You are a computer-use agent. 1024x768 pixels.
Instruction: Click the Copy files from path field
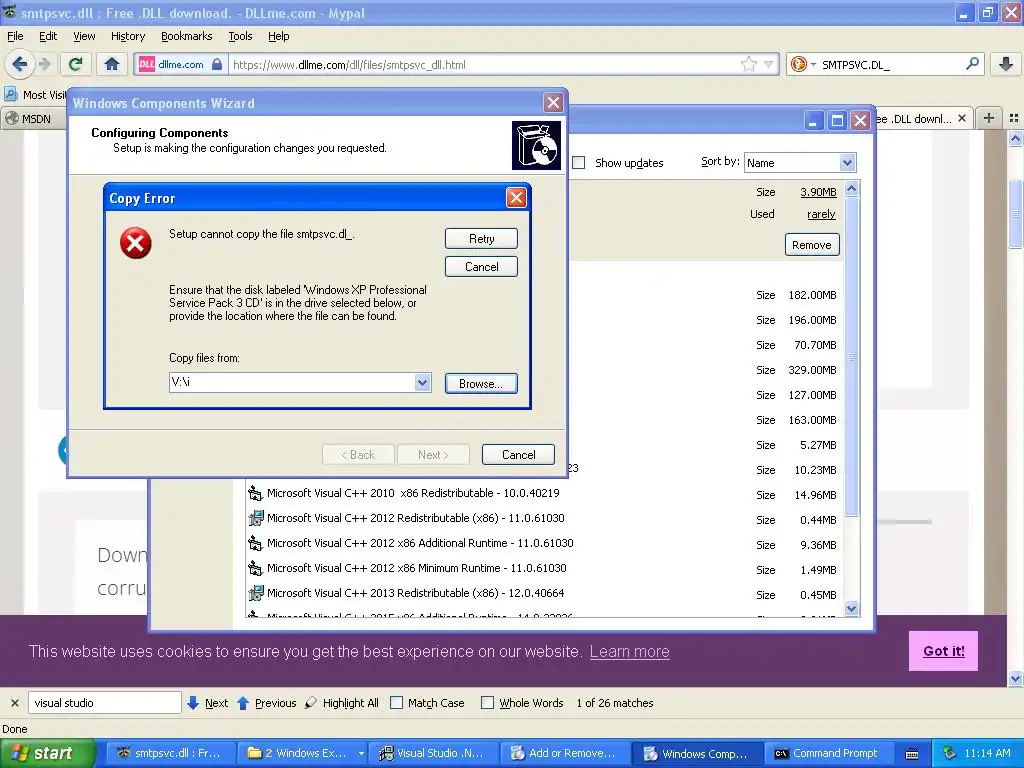coord(292,383)
